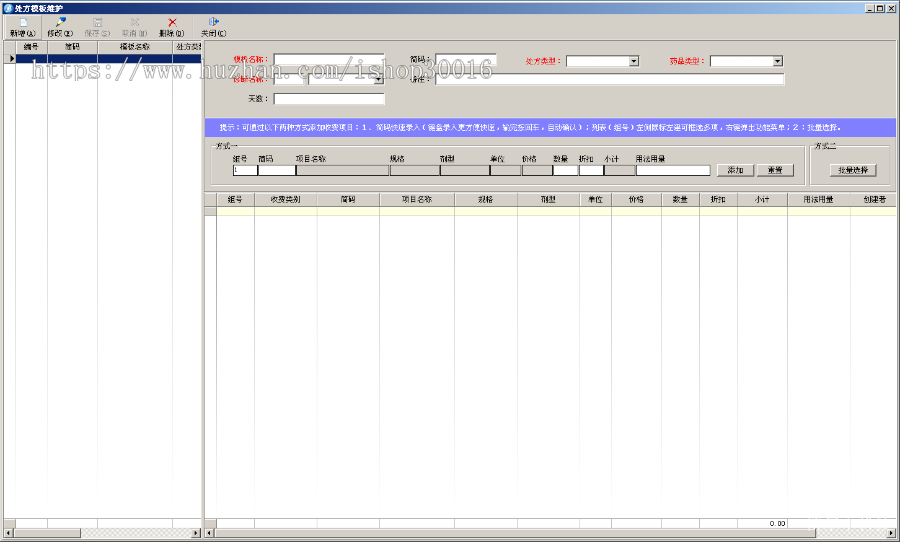Click the 组号 column header in item grid
Viewport: 900px width, 542px height.
(x=235, y=199)
